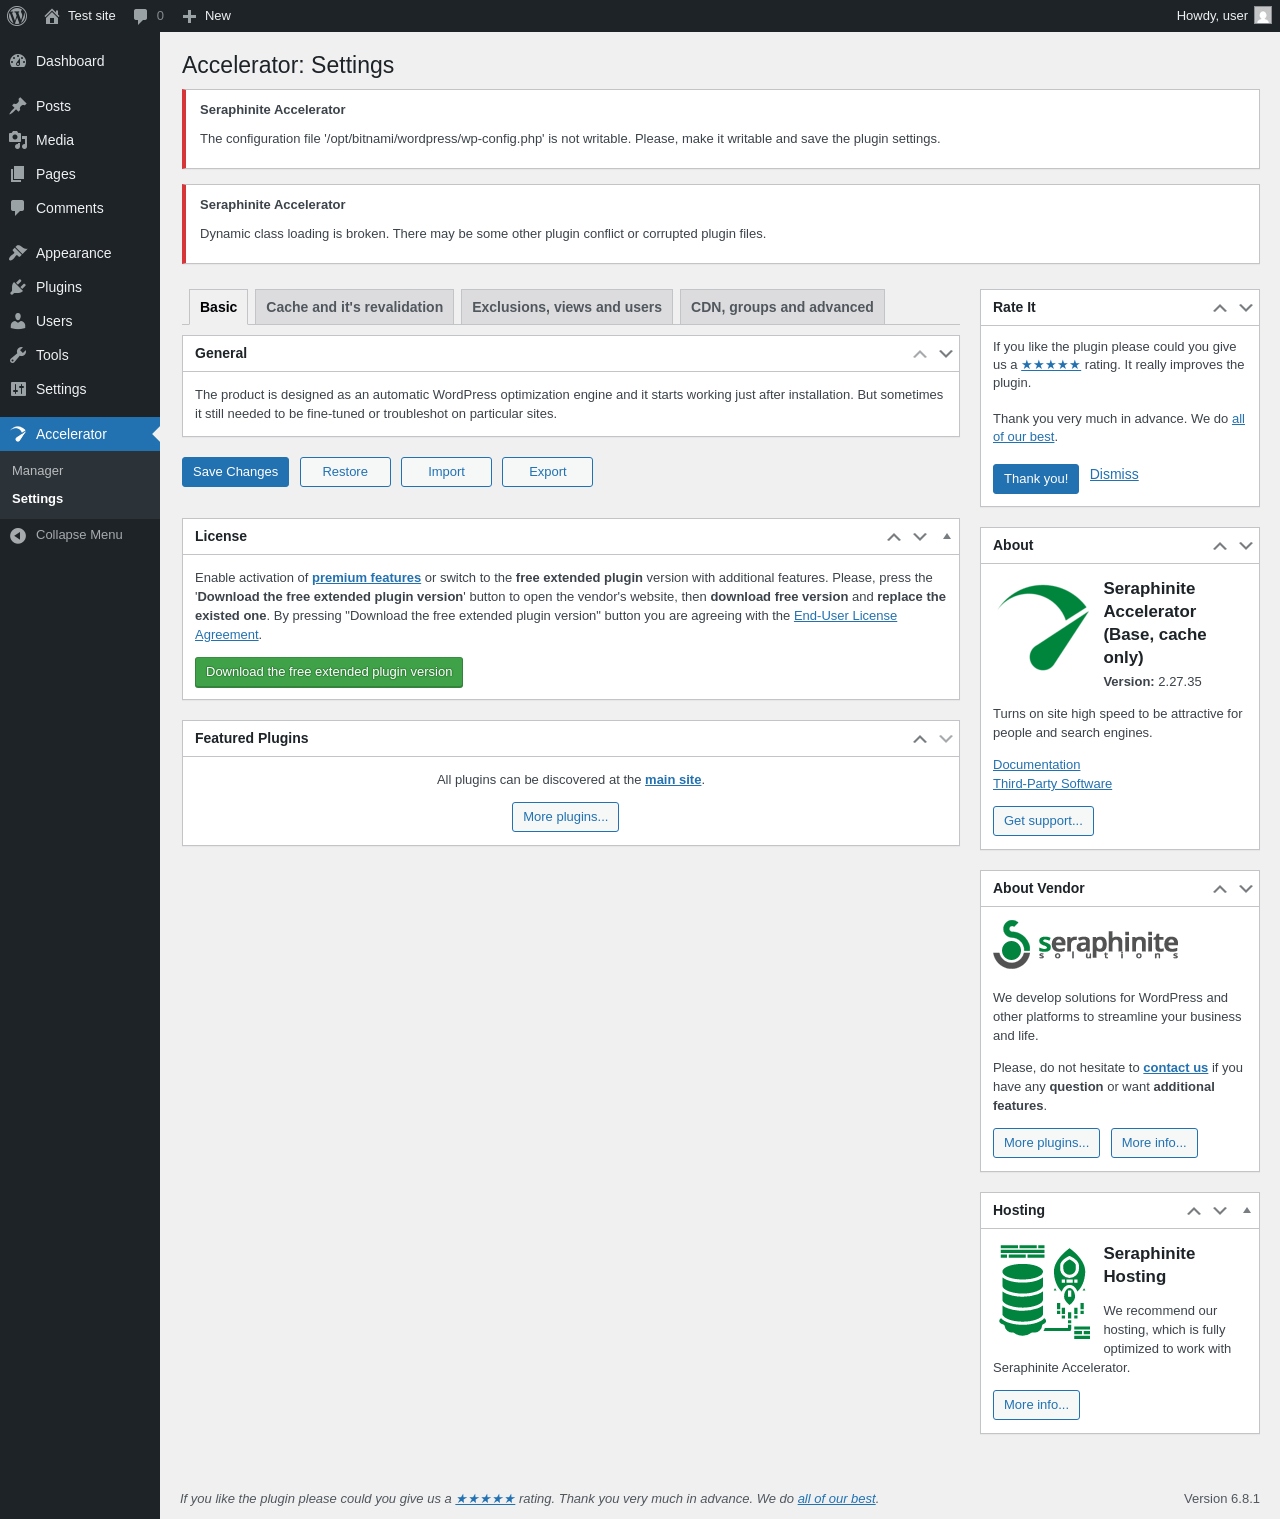Move the License panel down
Screen dimensions: 1280x1519
(920, 537)
